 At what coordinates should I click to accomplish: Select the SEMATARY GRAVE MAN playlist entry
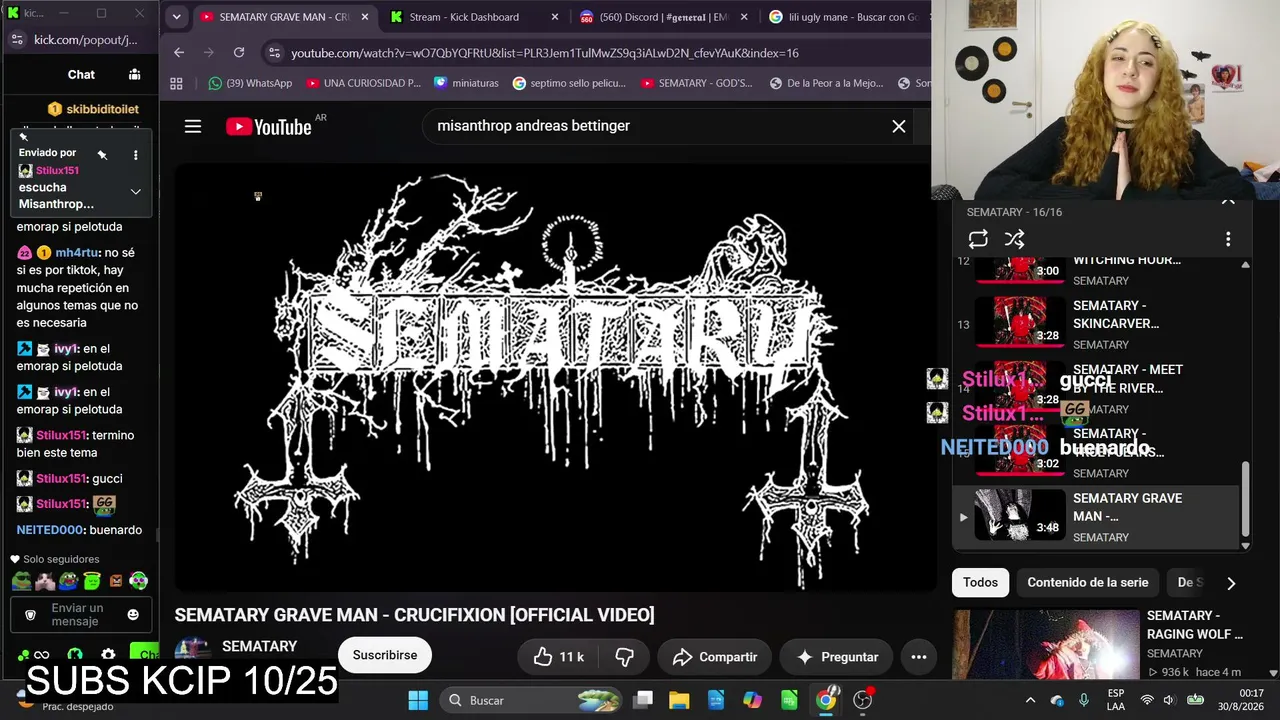click(x=1097, y=517)
